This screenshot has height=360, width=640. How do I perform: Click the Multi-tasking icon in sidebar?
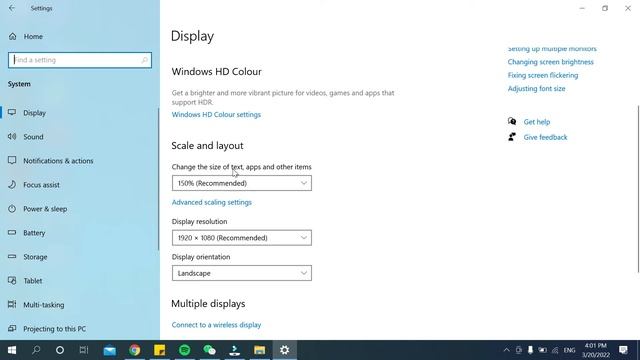coord(12,304)
